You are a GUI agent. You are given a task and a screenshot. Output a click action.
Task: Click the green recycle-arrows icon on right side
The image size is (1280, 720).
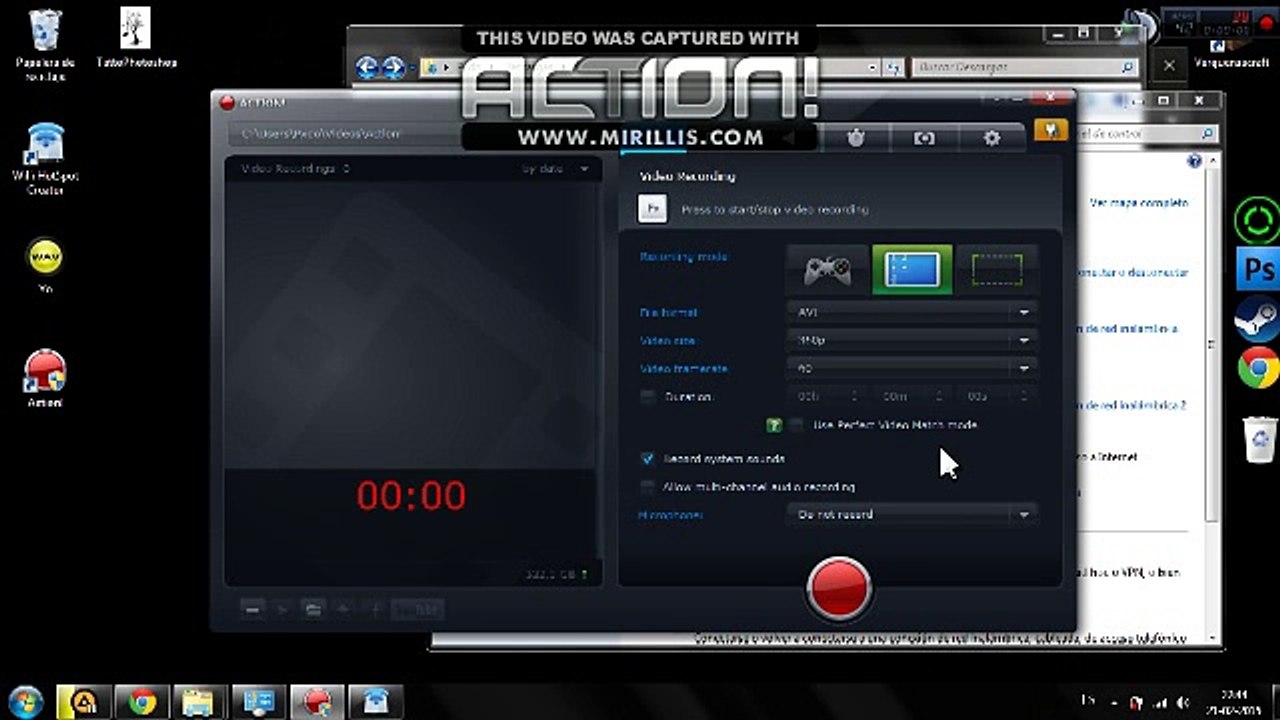click(1258, 220)
